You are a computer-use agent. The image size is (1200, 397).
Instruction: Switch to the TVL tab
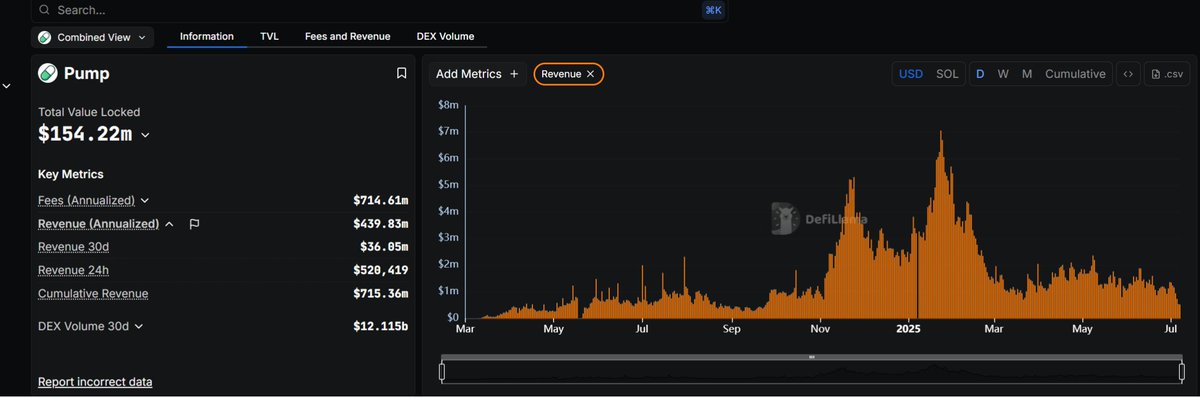[269, 36]
